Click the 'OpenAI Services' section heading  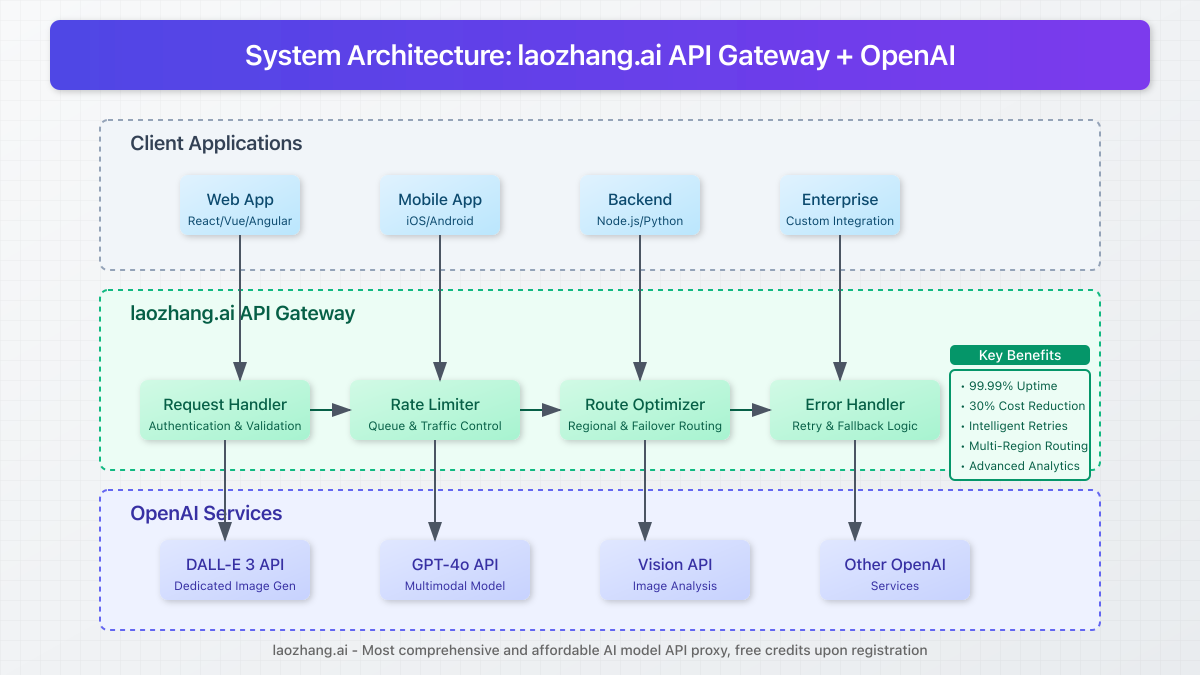[206, 513]
